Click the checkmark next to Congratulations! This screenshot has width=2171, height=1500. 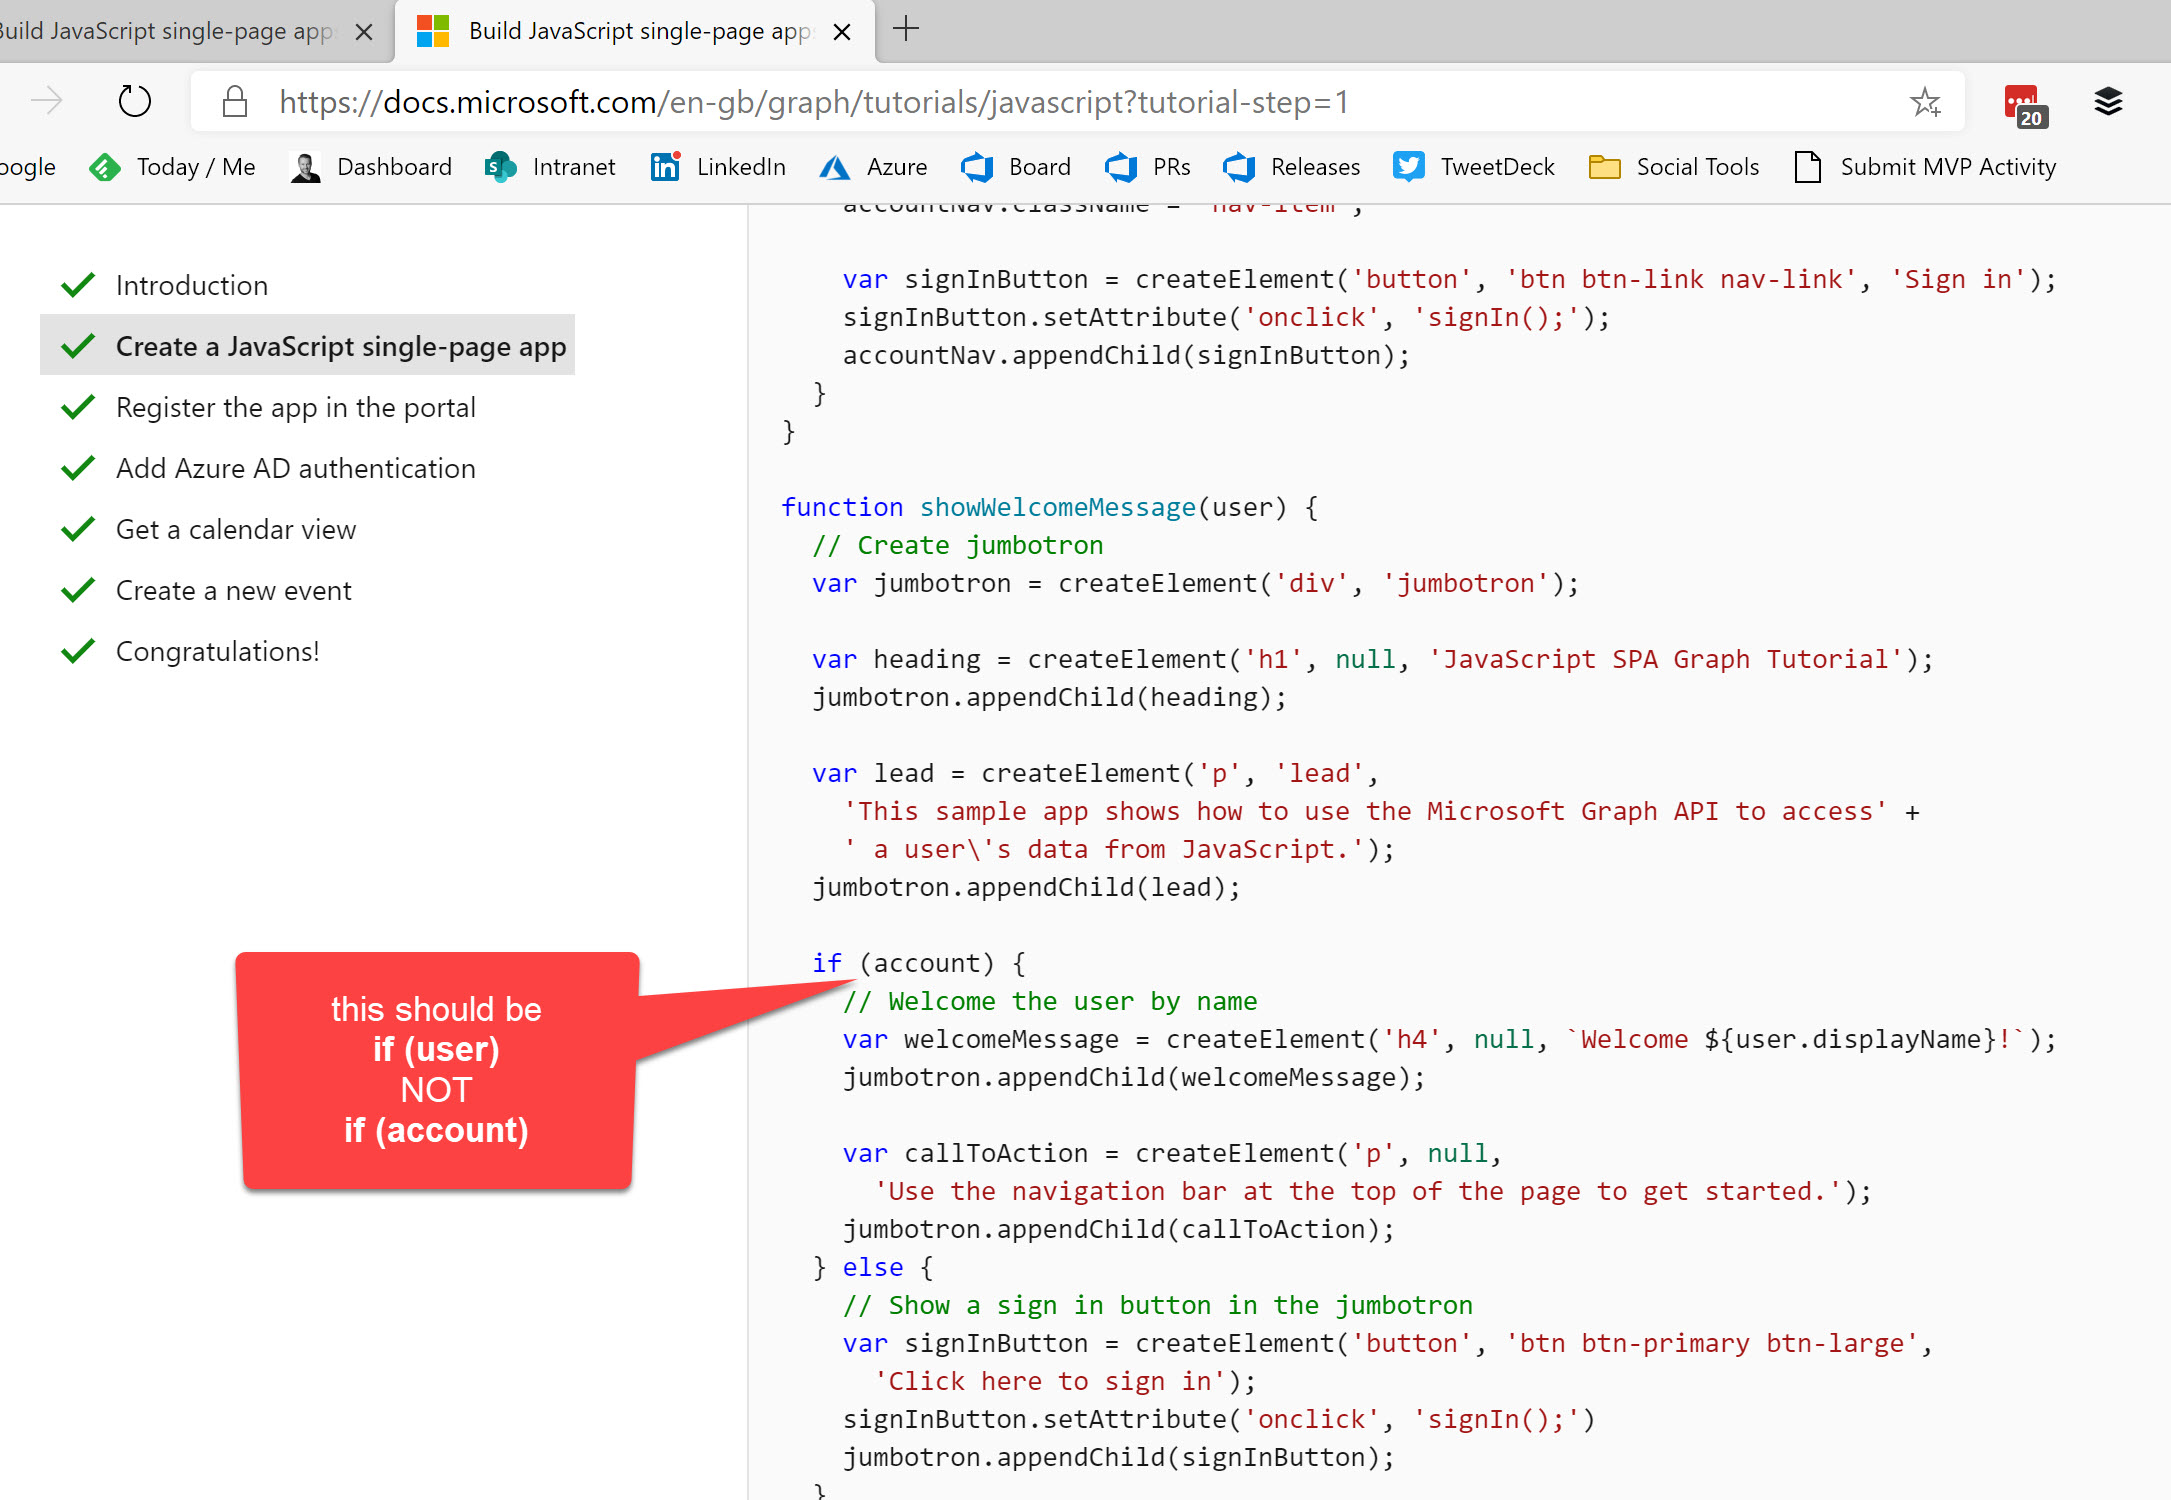click(78, 650)
